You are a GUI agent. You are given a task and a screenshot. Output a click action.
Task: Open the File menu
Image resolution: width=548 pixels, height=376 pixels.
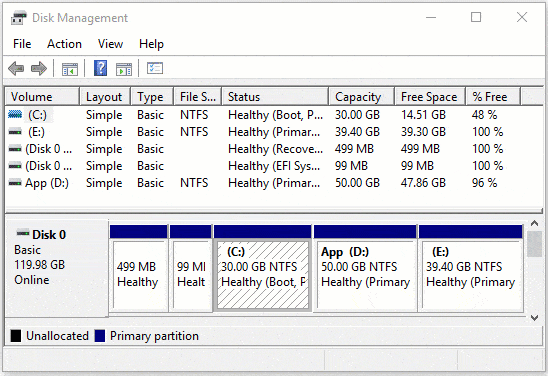(x=22, y=44)
